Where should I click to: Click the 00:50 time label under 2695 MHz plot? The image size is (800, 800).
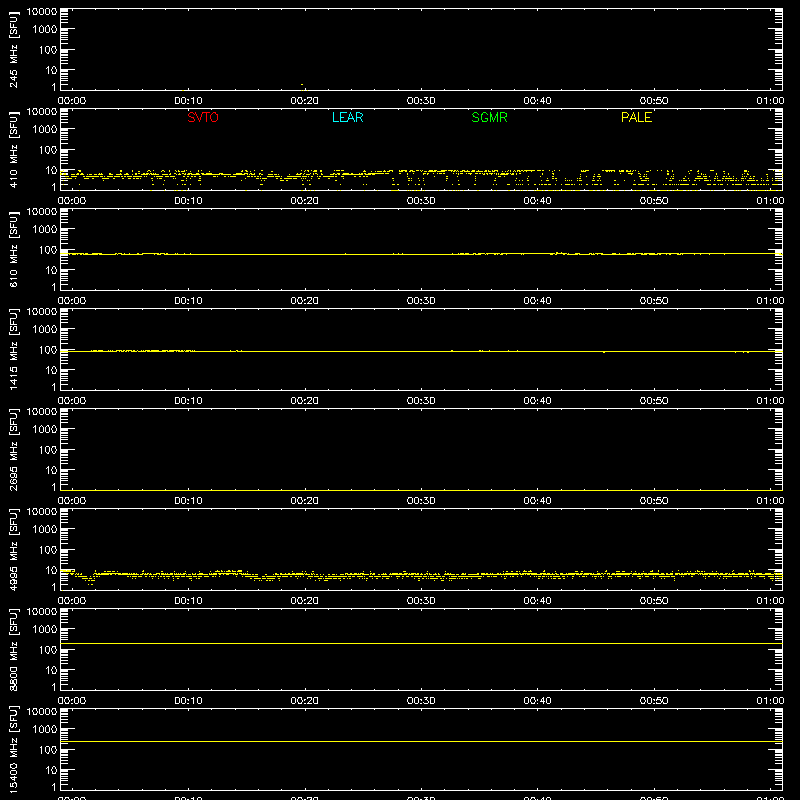click(x=654, y=501)
